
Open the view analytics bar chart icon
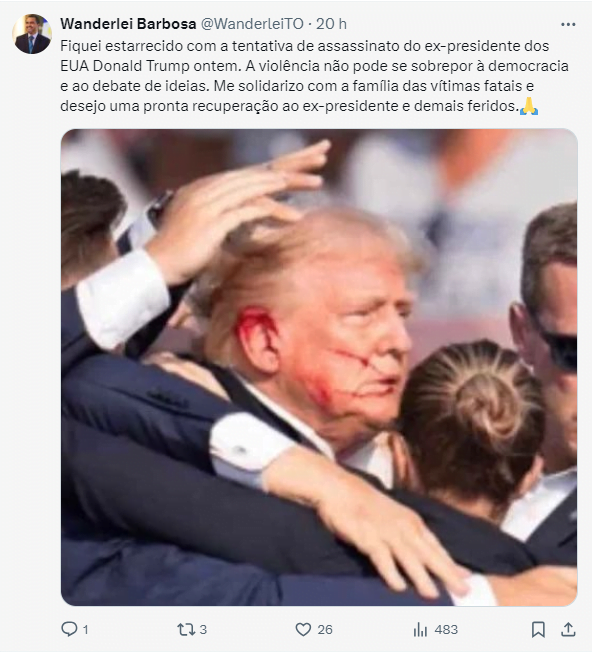click(x=420, y=630)
